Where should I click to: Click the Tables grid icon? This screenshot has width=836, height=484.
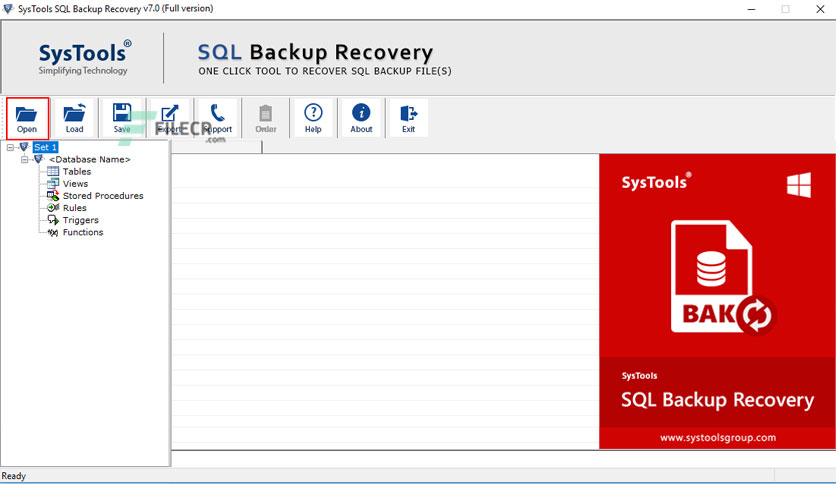(53, 171)
